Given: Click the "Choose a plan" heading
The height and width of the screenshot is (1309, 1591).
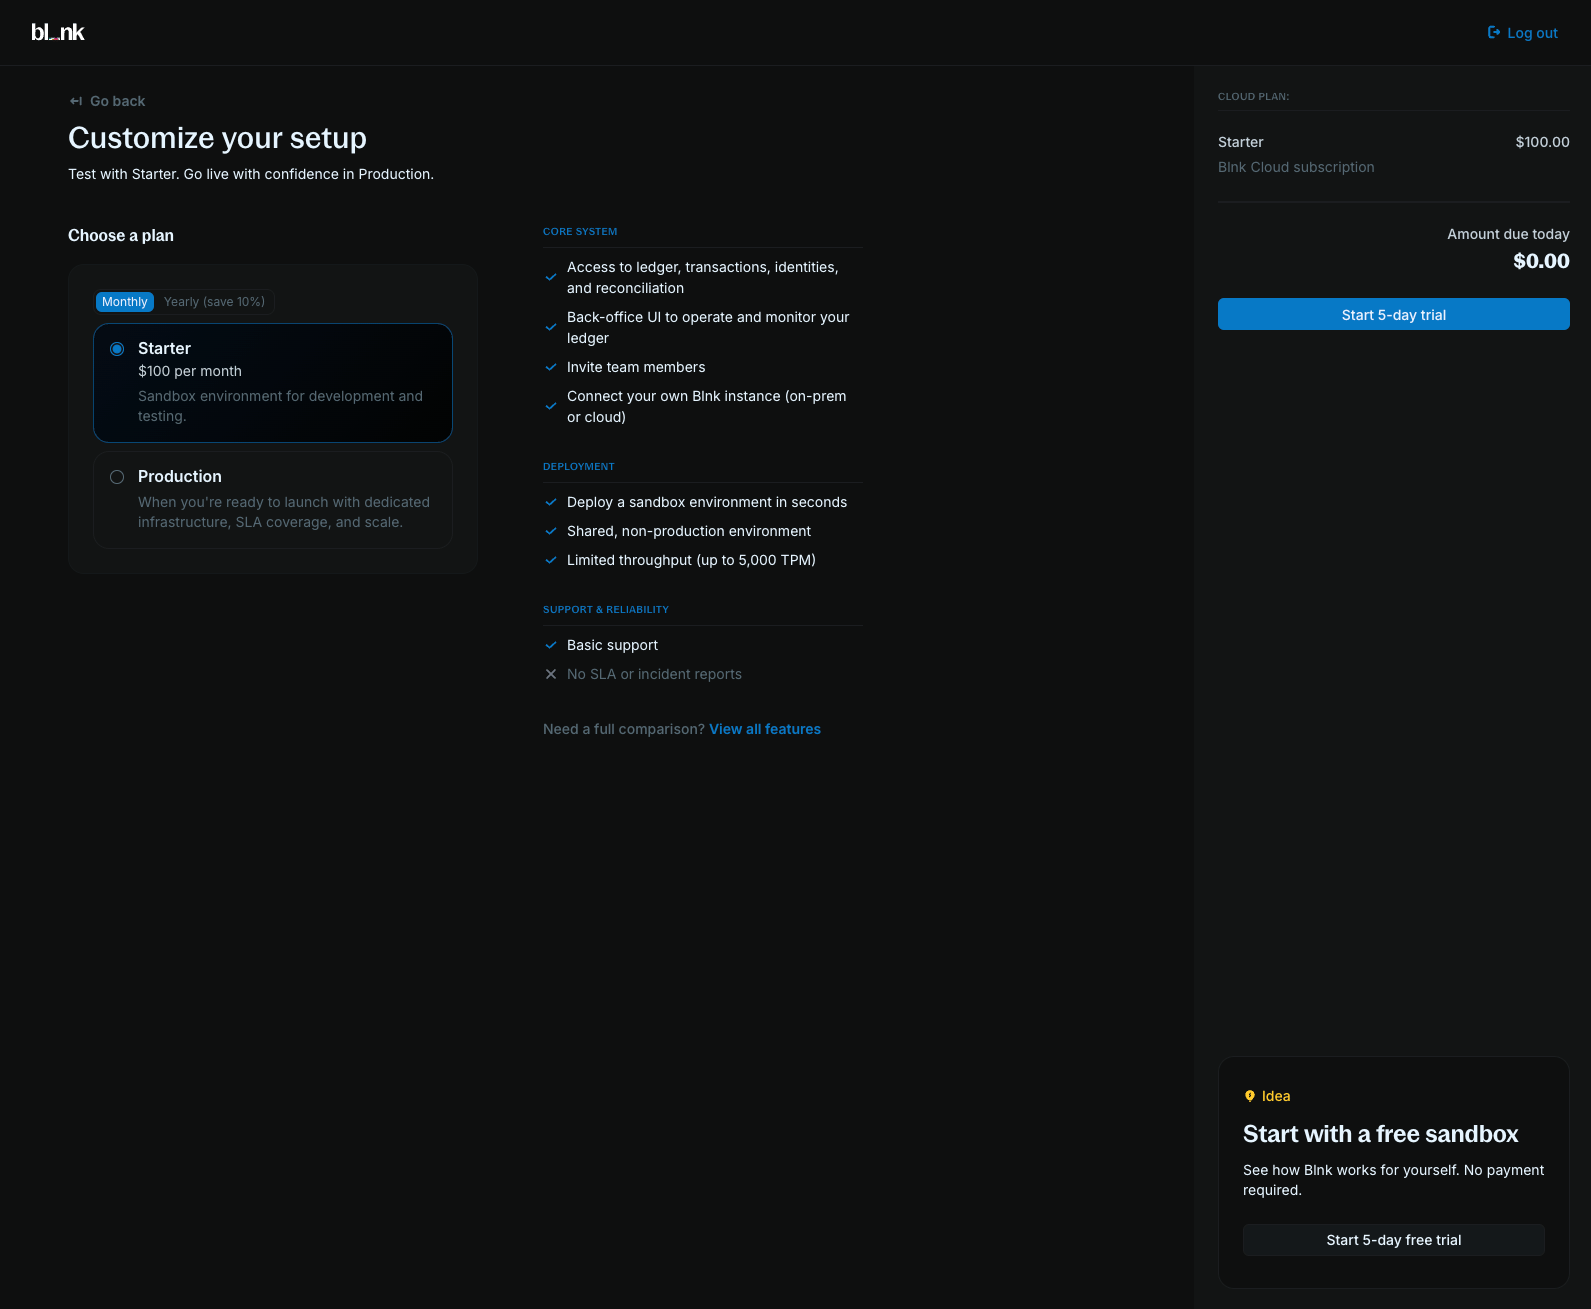Looking at the screenshot, I should click(121, 236).
